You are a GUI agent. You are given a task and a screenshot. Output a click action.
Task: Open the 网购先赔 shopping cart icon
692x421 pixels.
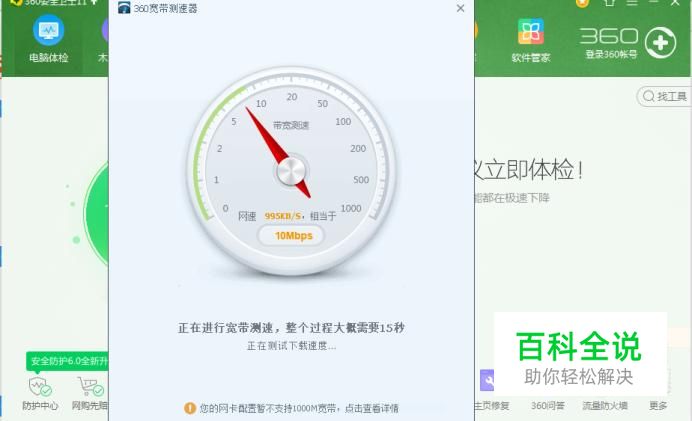pyautogui.click(x=90, y=386)
